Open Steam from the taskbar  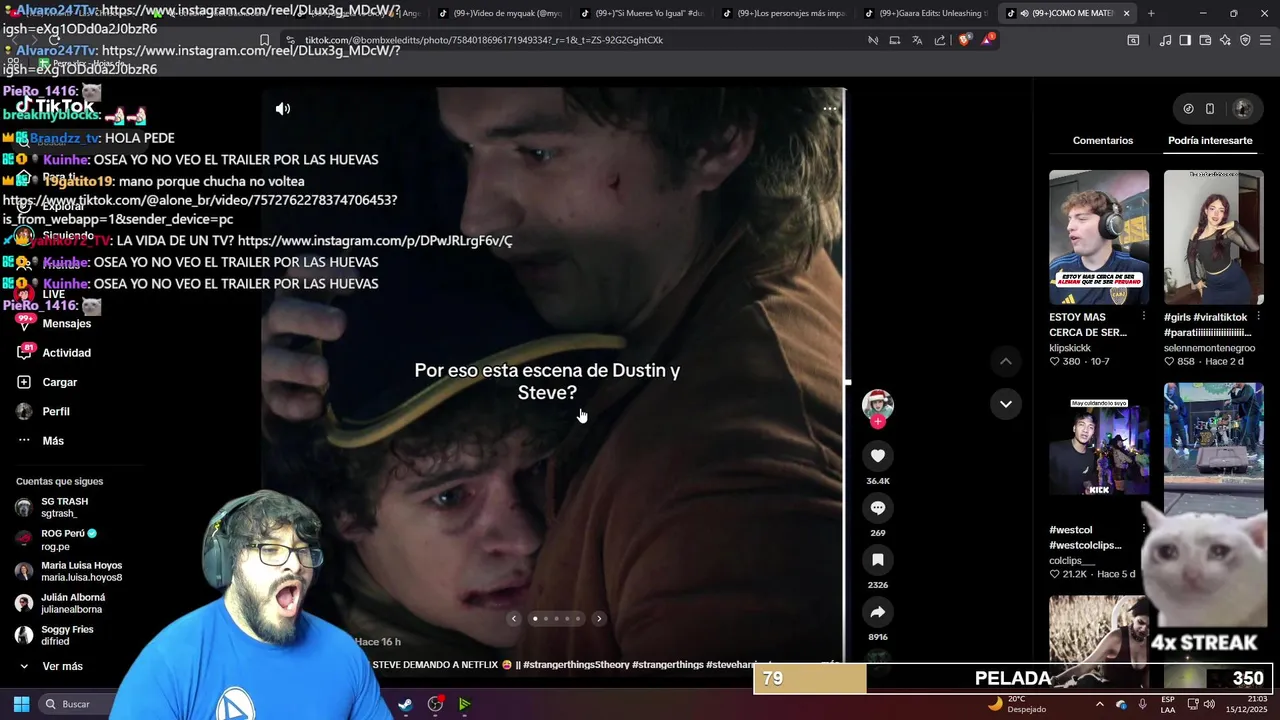(x=405, y=704)
